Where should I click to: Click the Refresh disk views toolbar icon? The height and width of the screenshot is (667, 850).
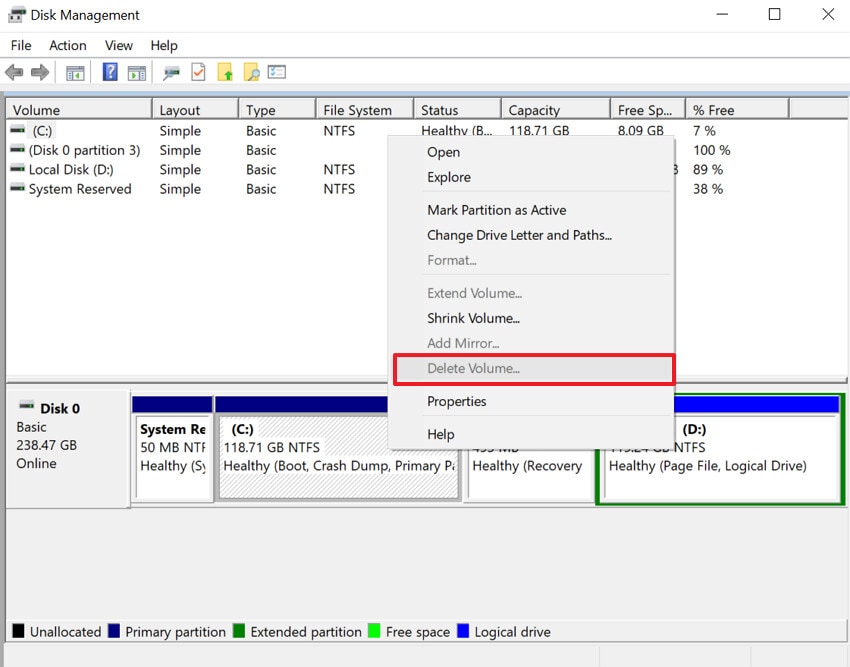[x=170, y=72]
